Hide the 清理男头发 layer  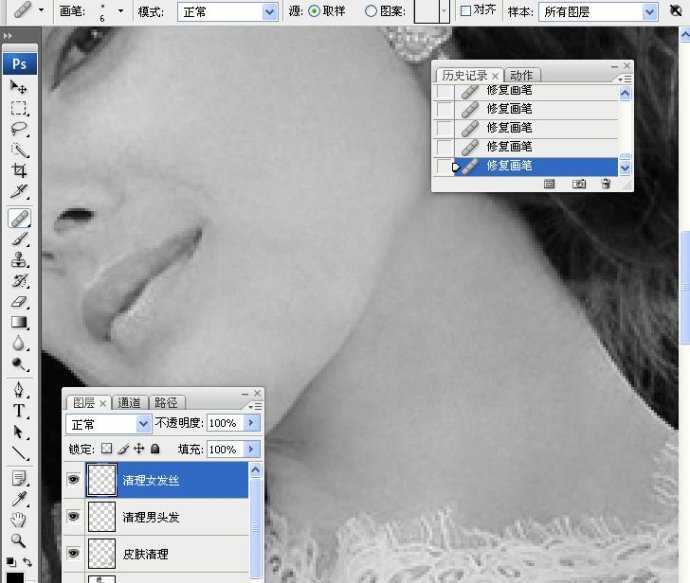73,516
